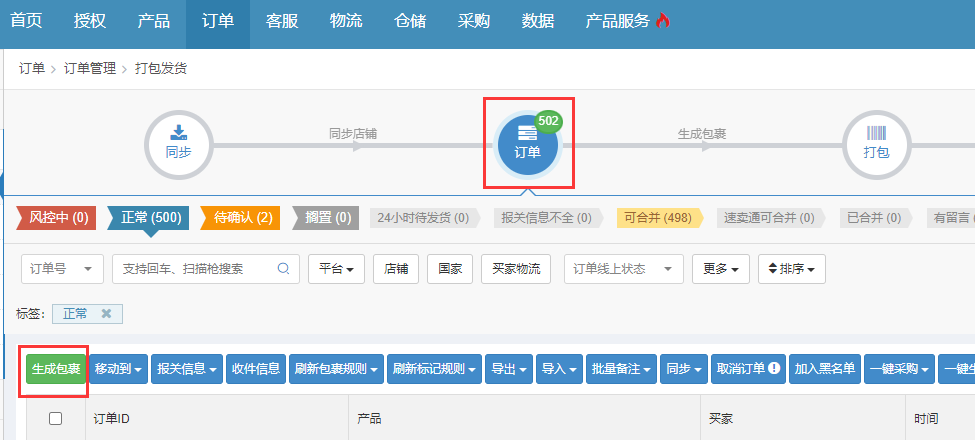Click the 买家 column header
Screen dimensions: 975x440
click(721, 419)
